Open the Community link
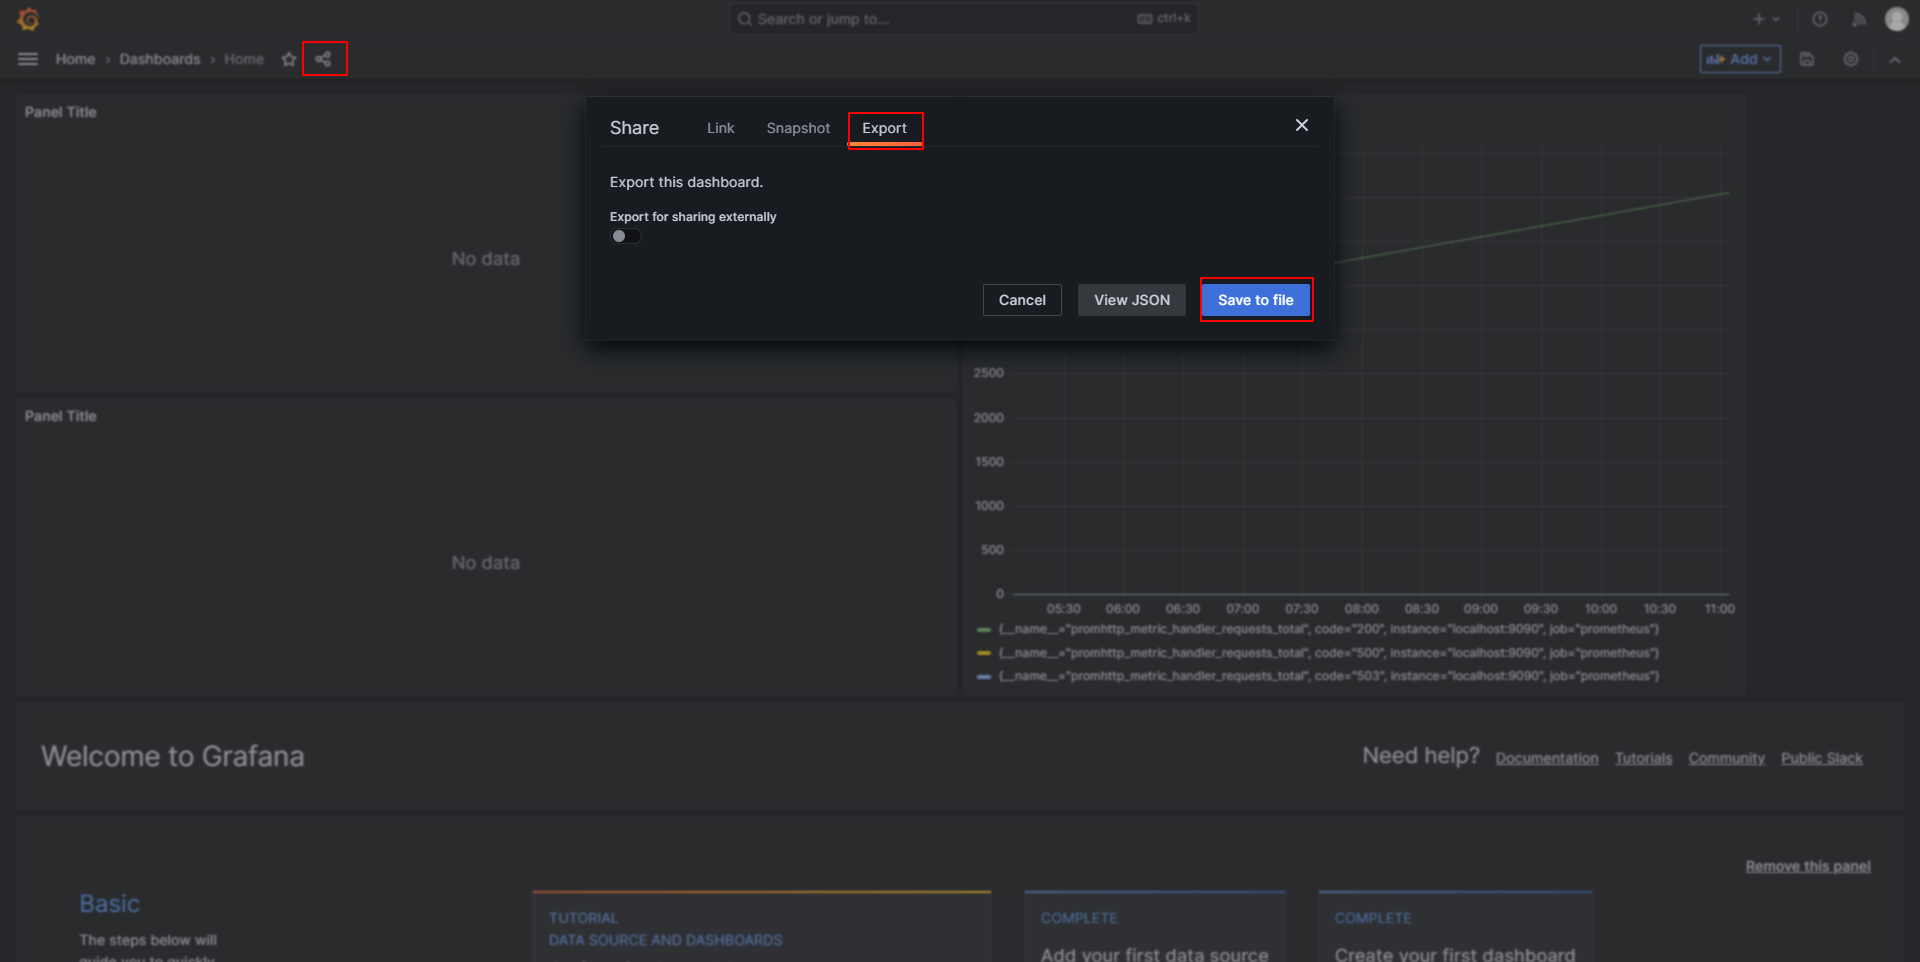 point(1726,758)
